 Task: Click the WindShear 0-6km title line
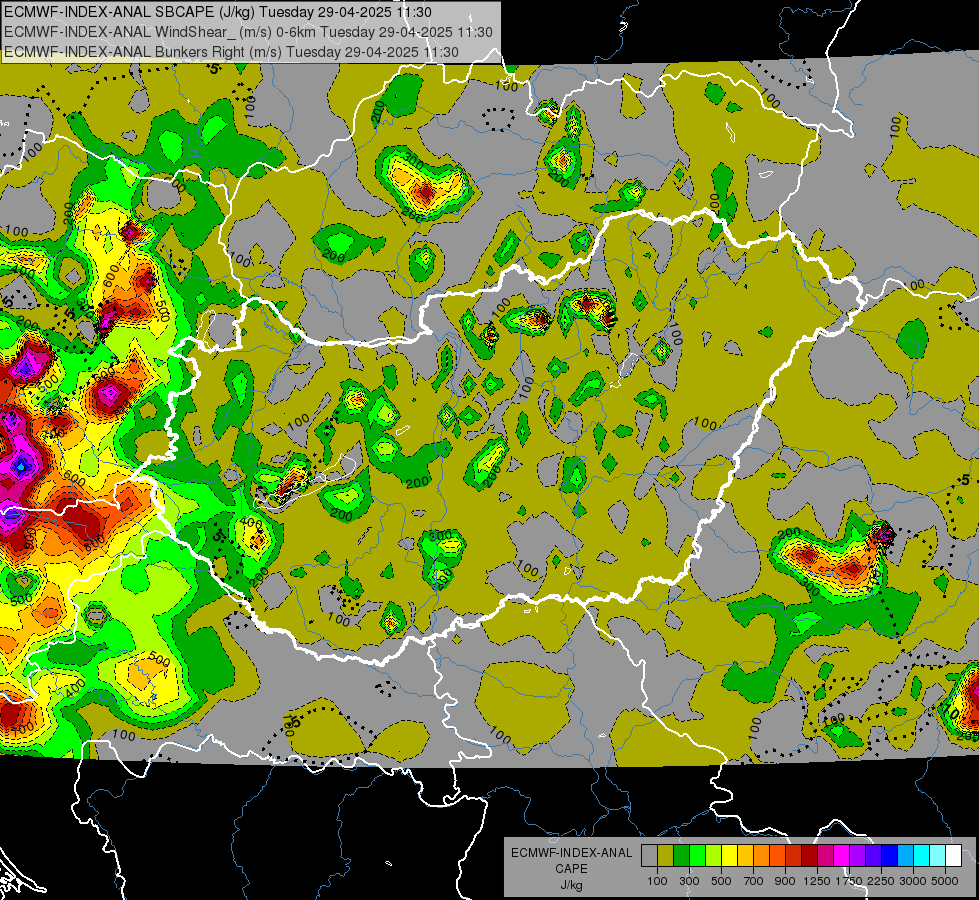coord(248,32)
